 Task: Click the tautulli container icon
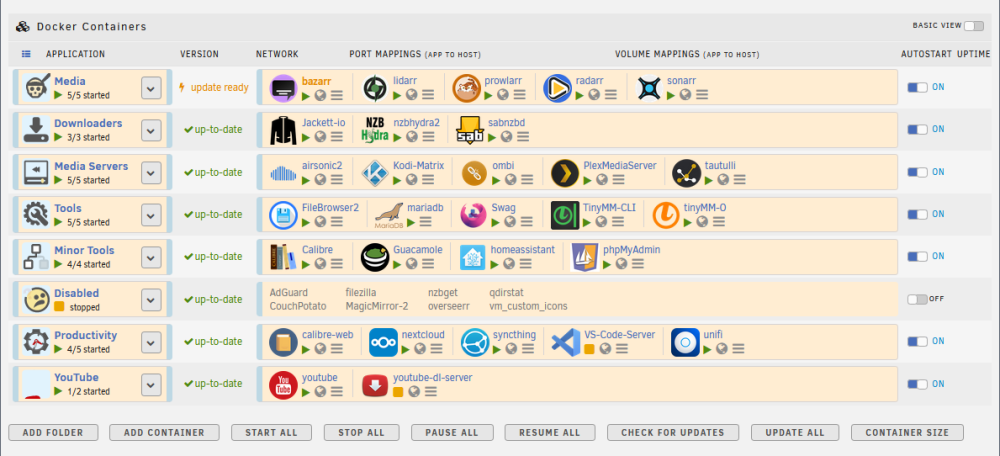[x=686, y=173]
